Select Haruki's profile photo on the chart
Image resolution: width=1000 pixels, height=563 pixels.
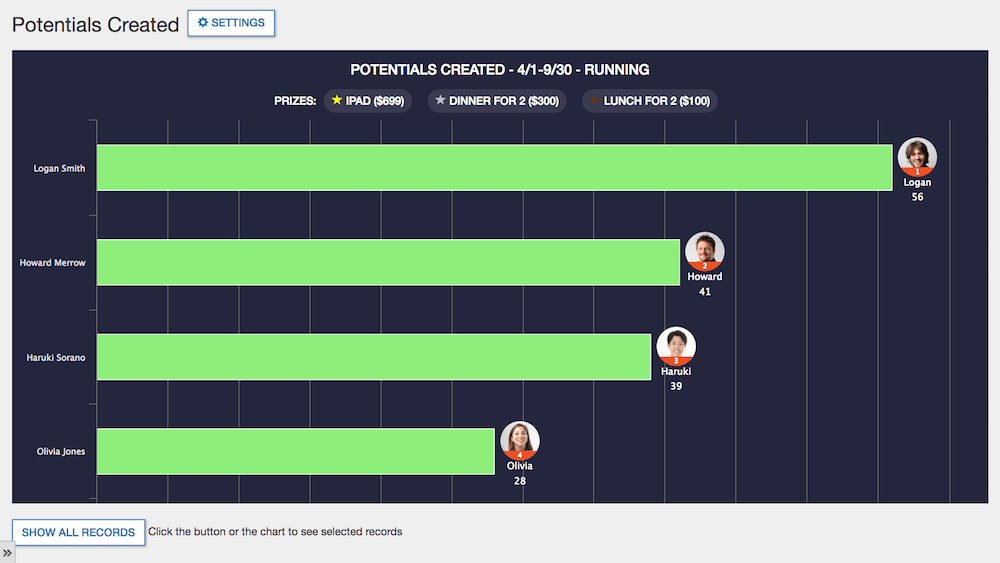676,346
